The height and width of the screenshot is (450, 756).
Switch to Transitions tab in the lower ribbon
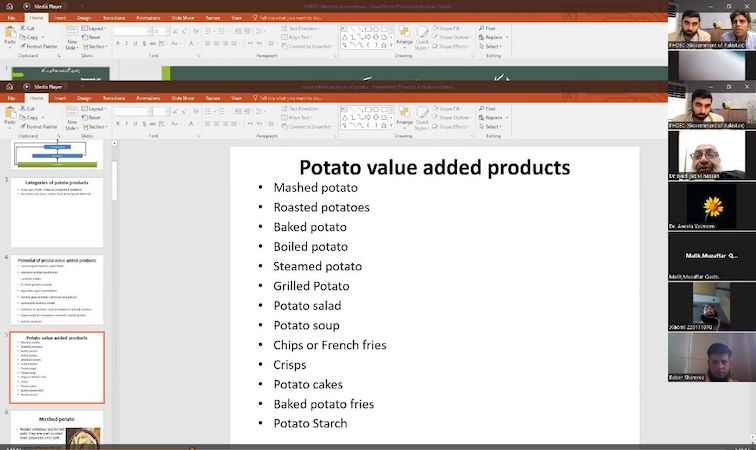(113, 98)
